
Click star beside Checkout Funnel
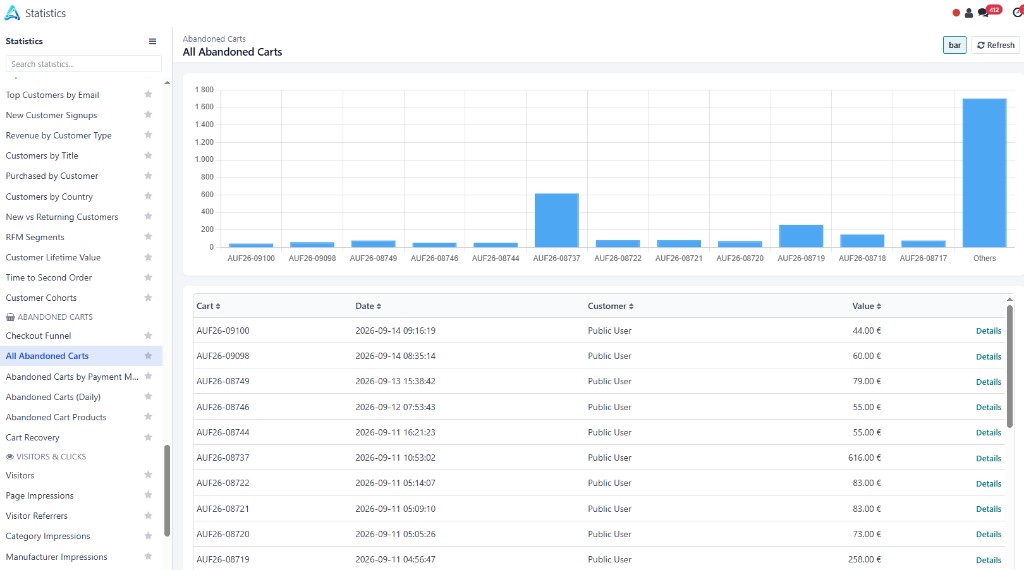pyautogui.click(x=148, y=336)
